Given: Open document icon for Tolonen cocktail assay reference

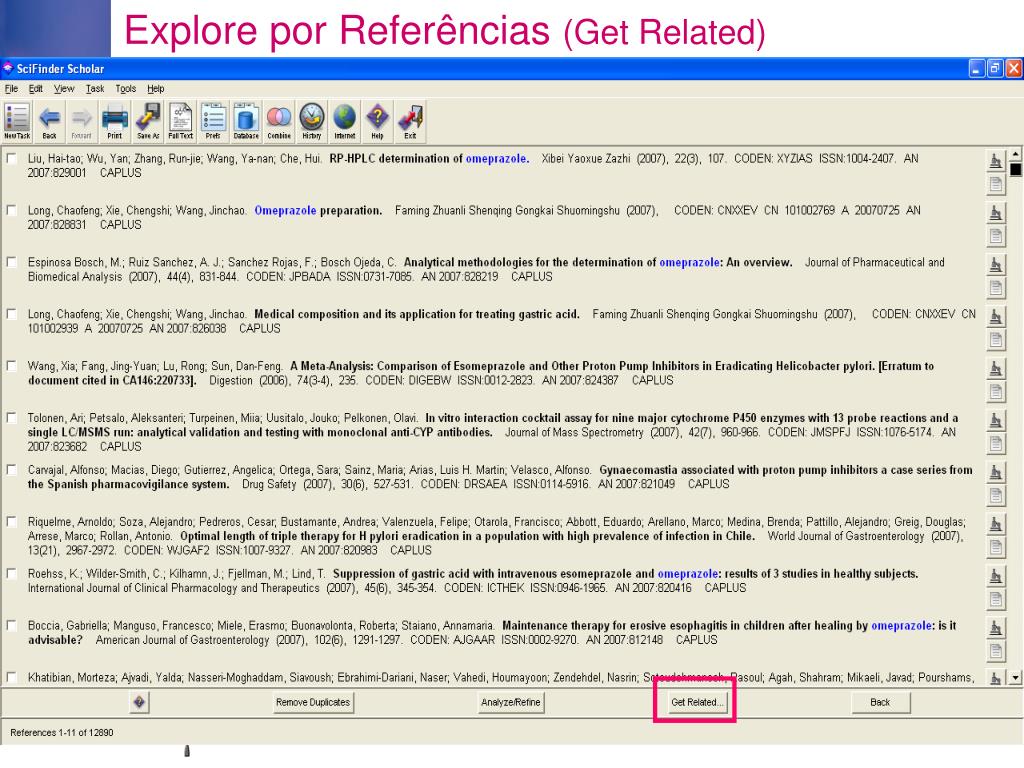Looking at the screenshot, I should click(x=995, y=444).
